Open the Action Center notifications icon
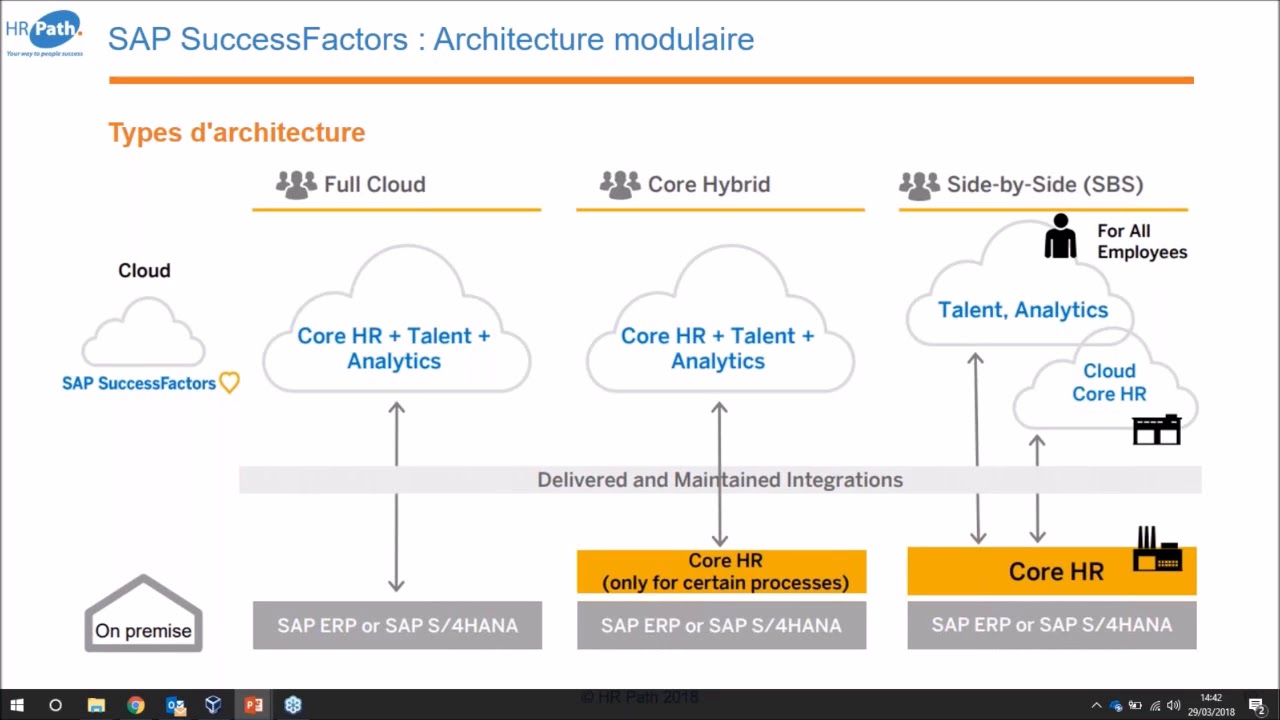Image resolution: width=1280 pixels, height=720 pixels. click(x=1257, y=706)
